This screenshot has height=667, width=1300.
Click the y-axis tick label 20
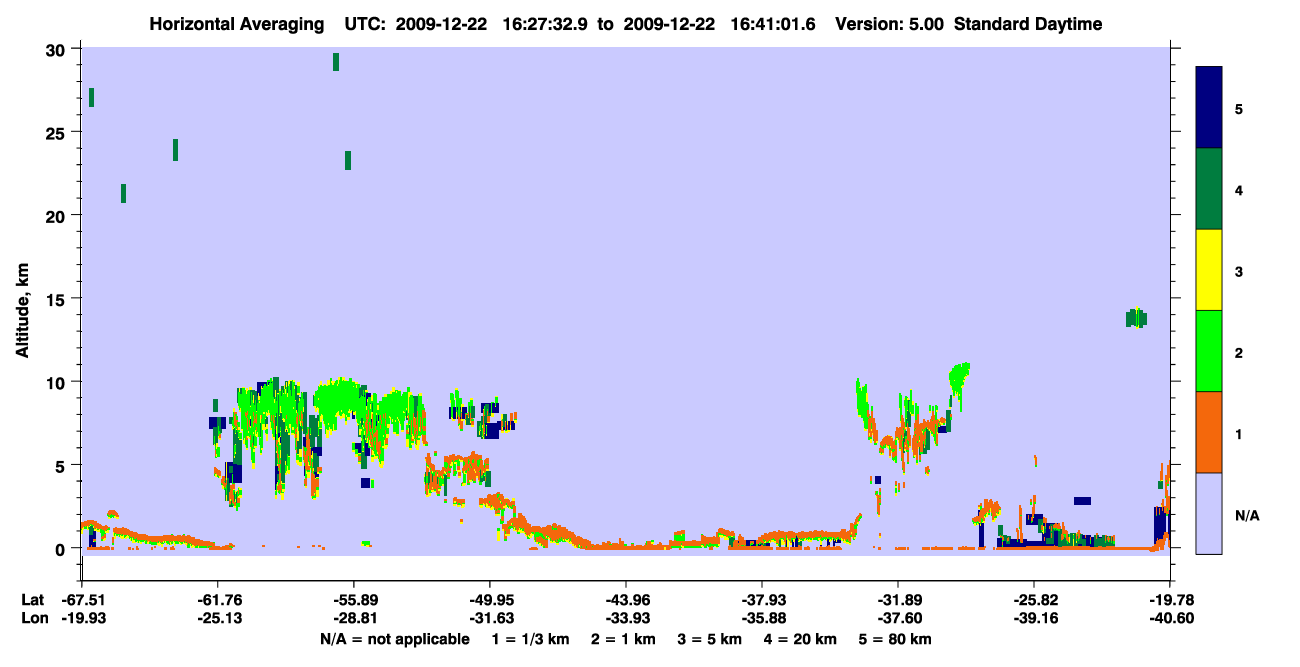coord(57,216)
